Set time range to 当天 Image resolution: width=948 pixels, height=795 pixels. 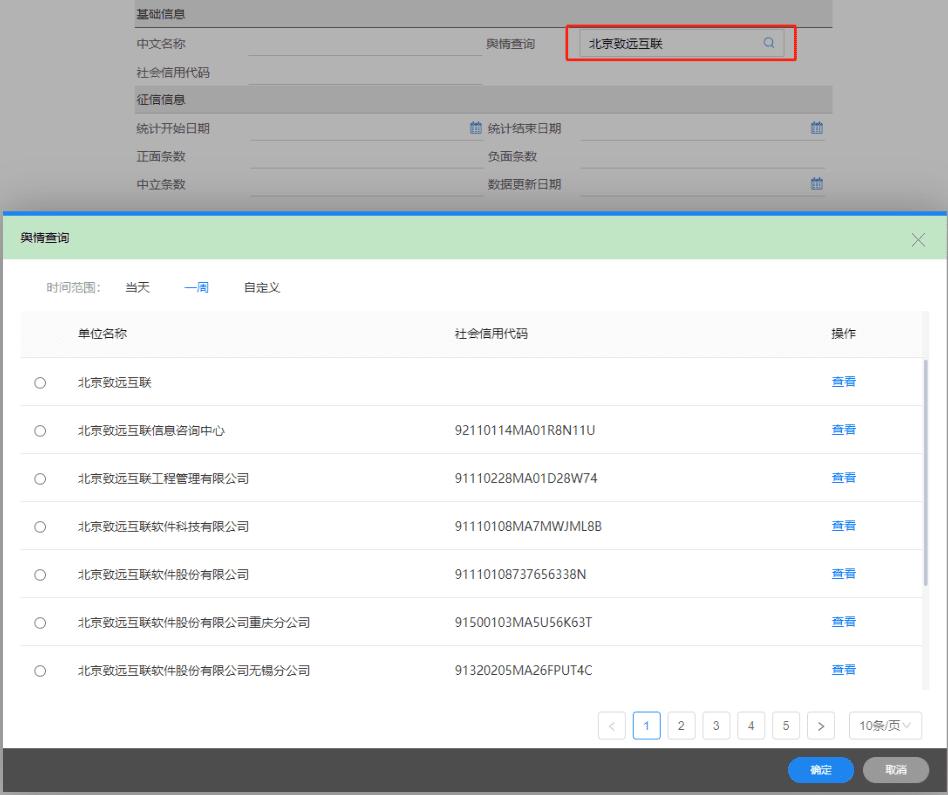[137, 287]
